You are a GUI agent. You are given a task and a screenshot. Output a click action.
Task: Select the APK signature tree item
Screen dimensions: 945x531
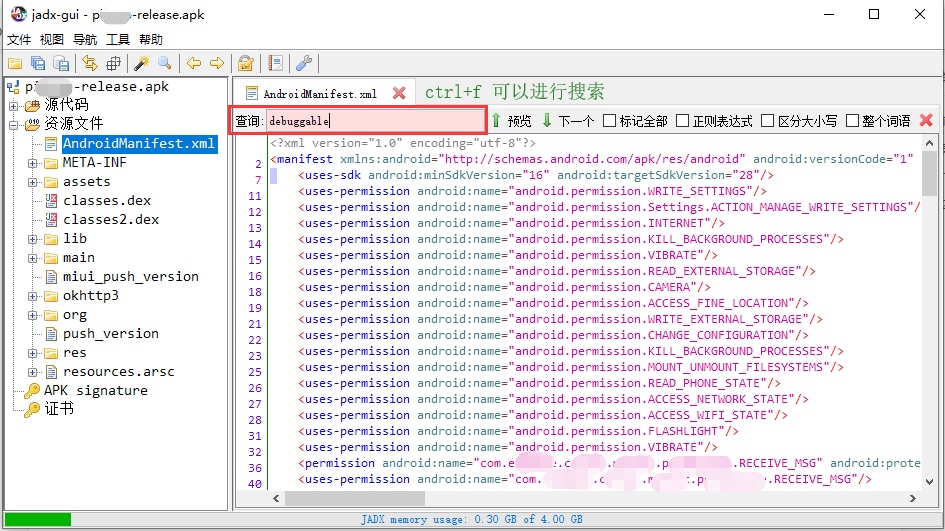pyautogui.click(x=95, y=391)
